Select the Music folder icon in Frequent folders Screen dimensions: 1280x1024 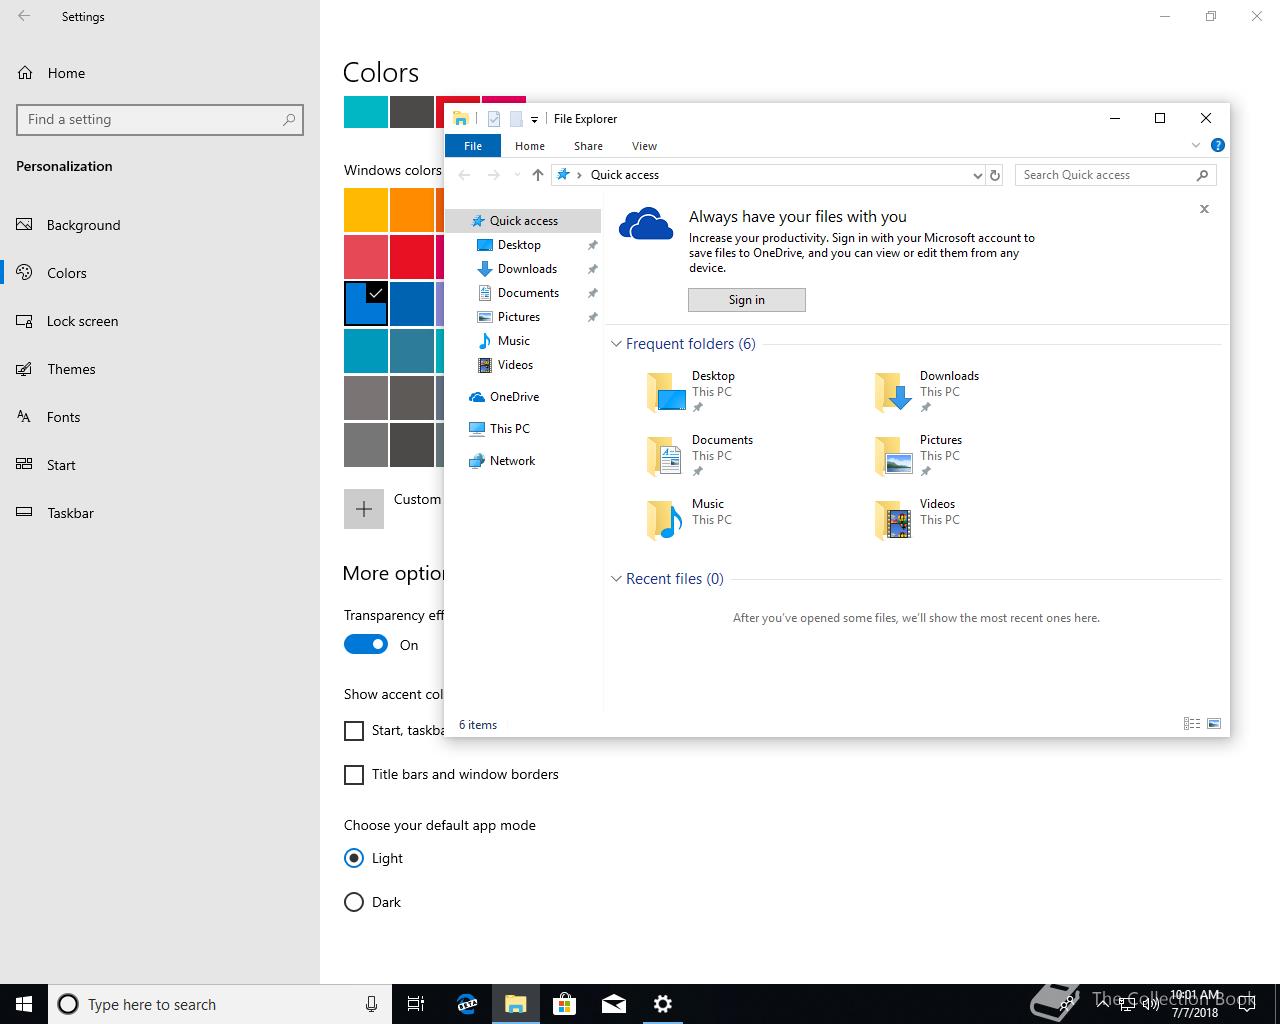coord(666,520)
